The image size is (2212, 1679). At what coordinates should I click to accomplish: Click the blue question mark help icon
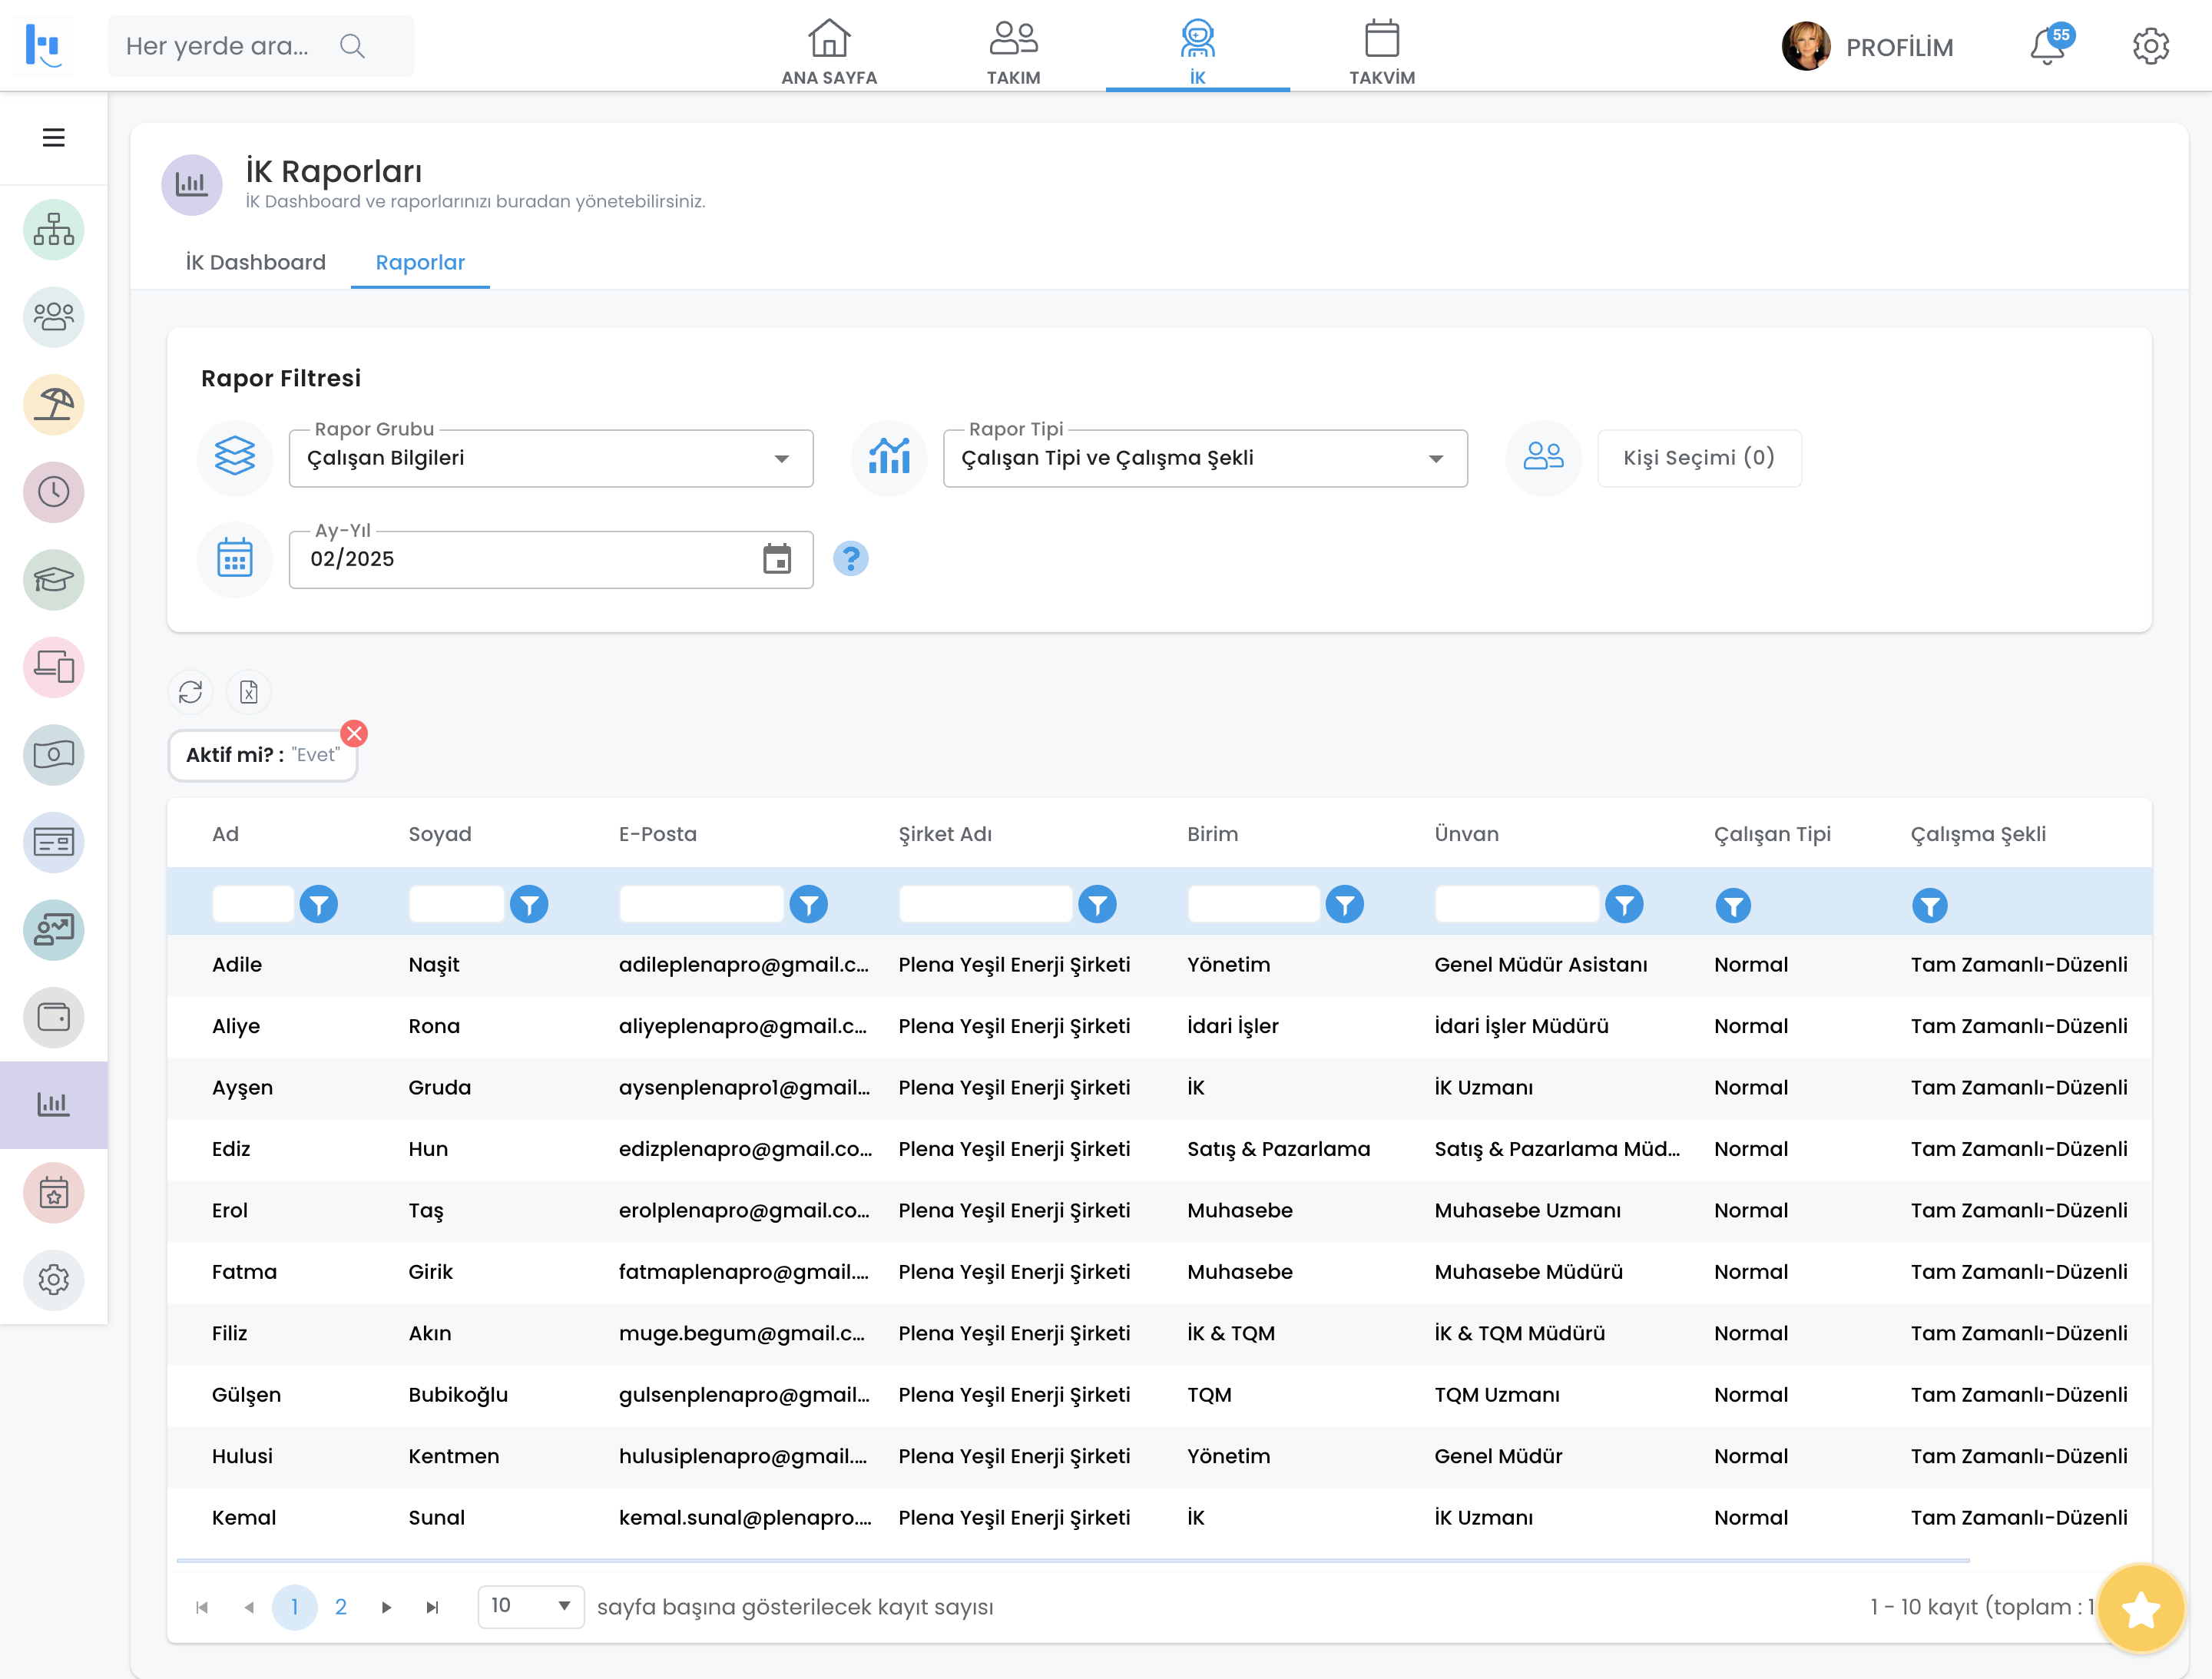pyautogui.click(x=850, y=559)
